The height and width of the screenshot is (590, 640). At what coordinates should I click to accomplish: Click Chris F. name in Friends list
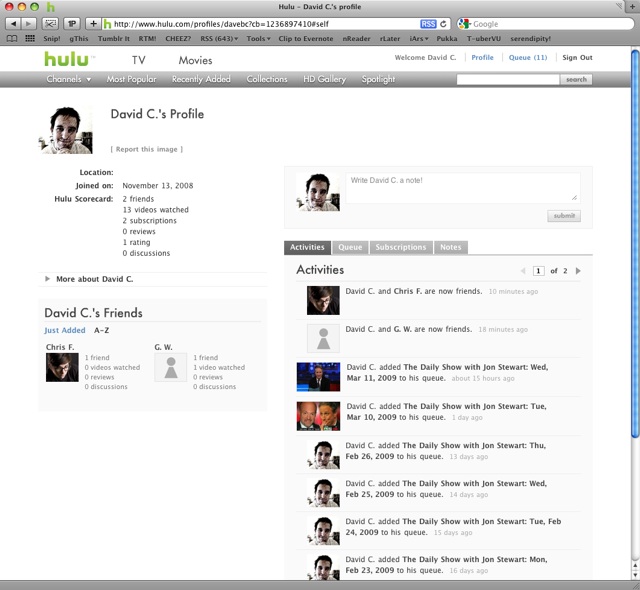(60, 347)
